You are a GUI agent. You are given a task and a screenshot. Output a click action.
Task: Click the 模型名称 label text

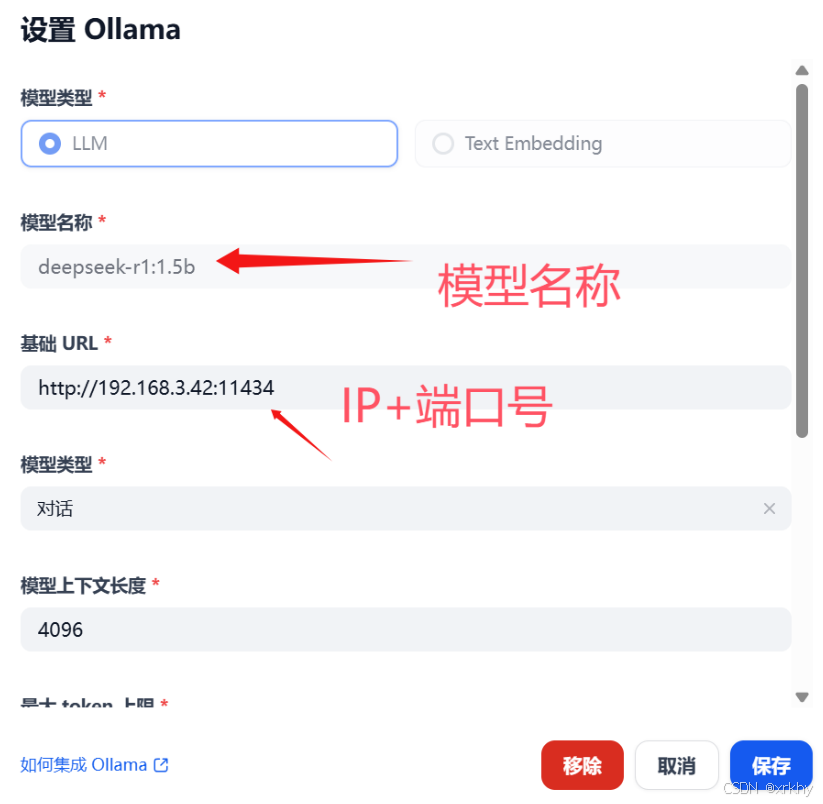coord(56,223)
